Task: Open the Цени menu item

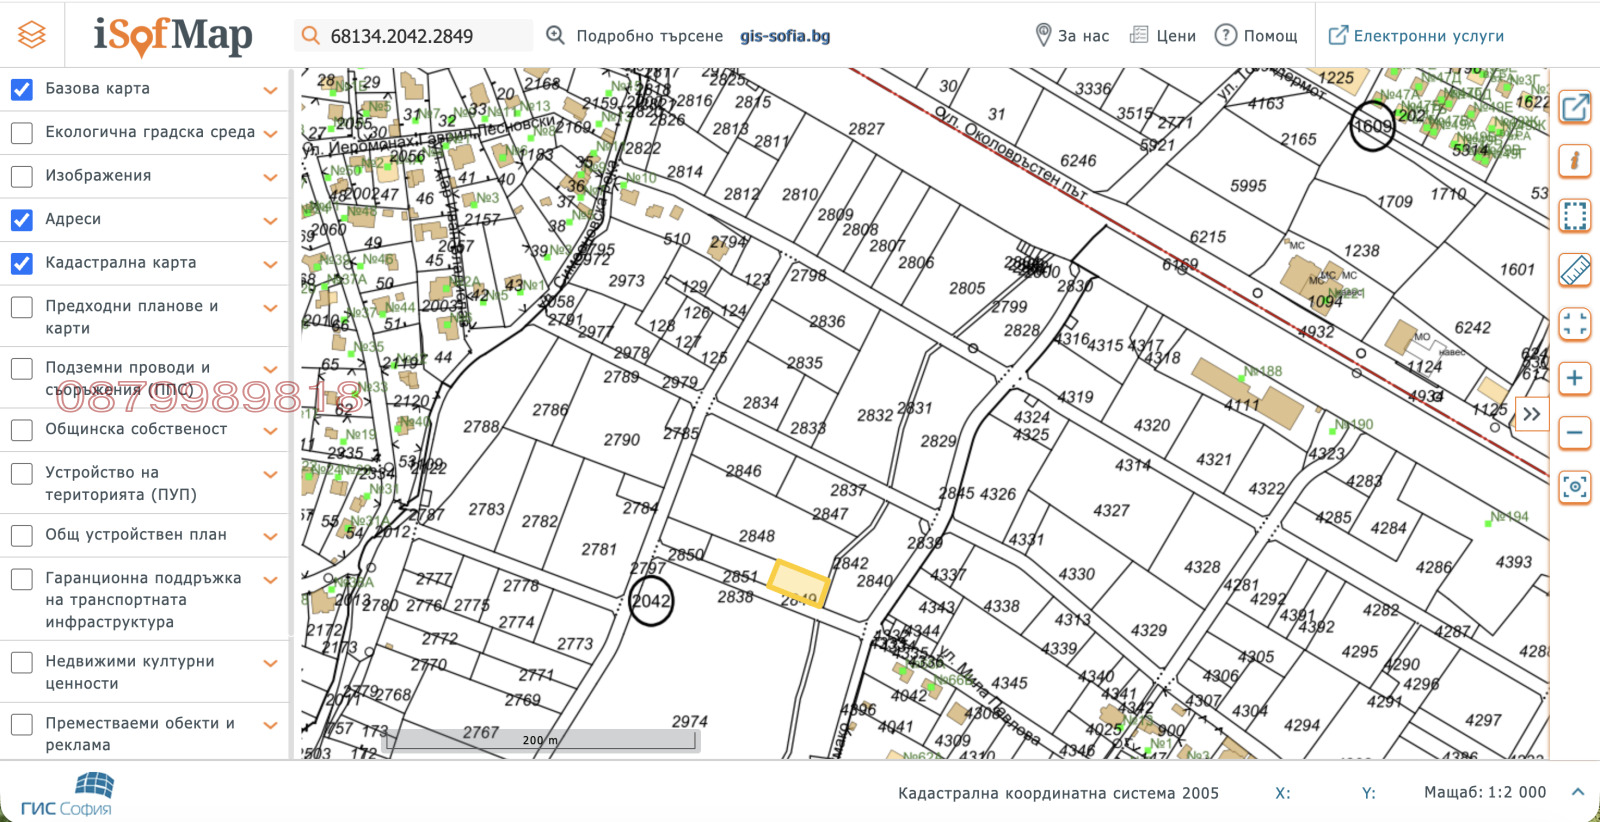Action: 1163,36
